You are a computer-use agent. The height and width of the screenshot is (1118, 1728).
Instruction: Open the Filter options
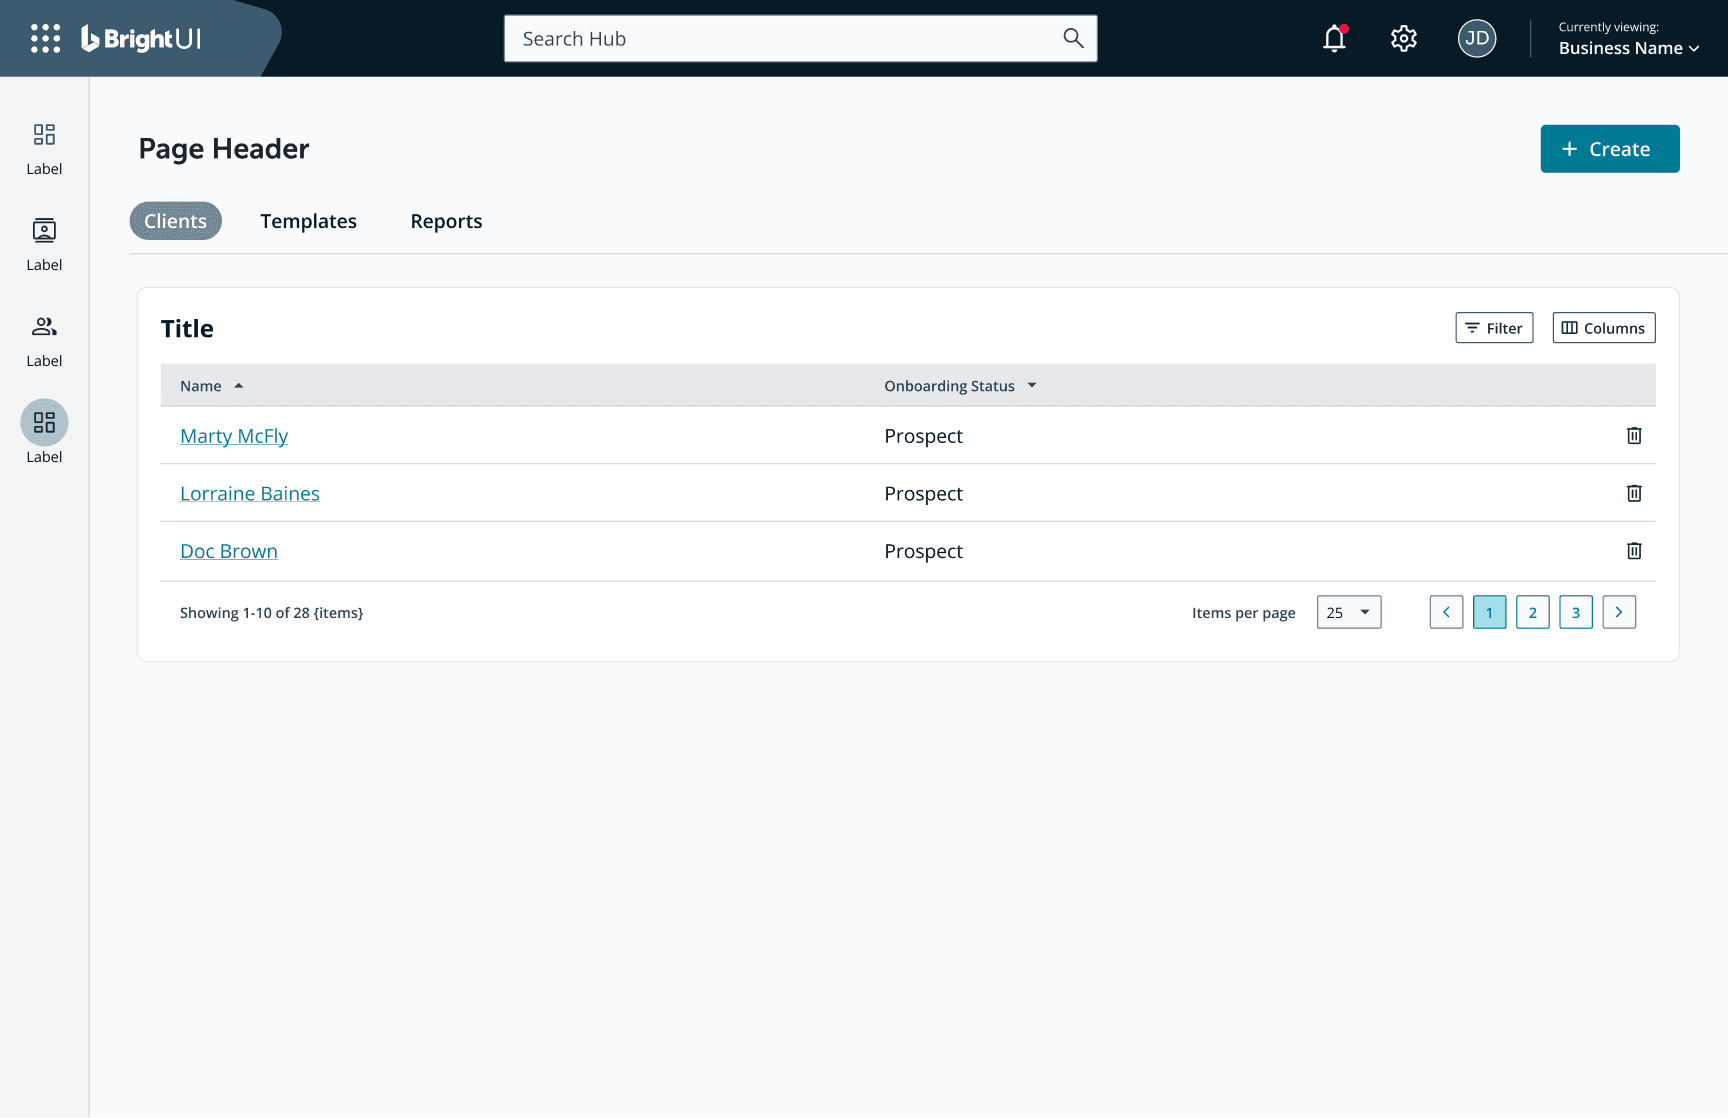point(1494,328)
